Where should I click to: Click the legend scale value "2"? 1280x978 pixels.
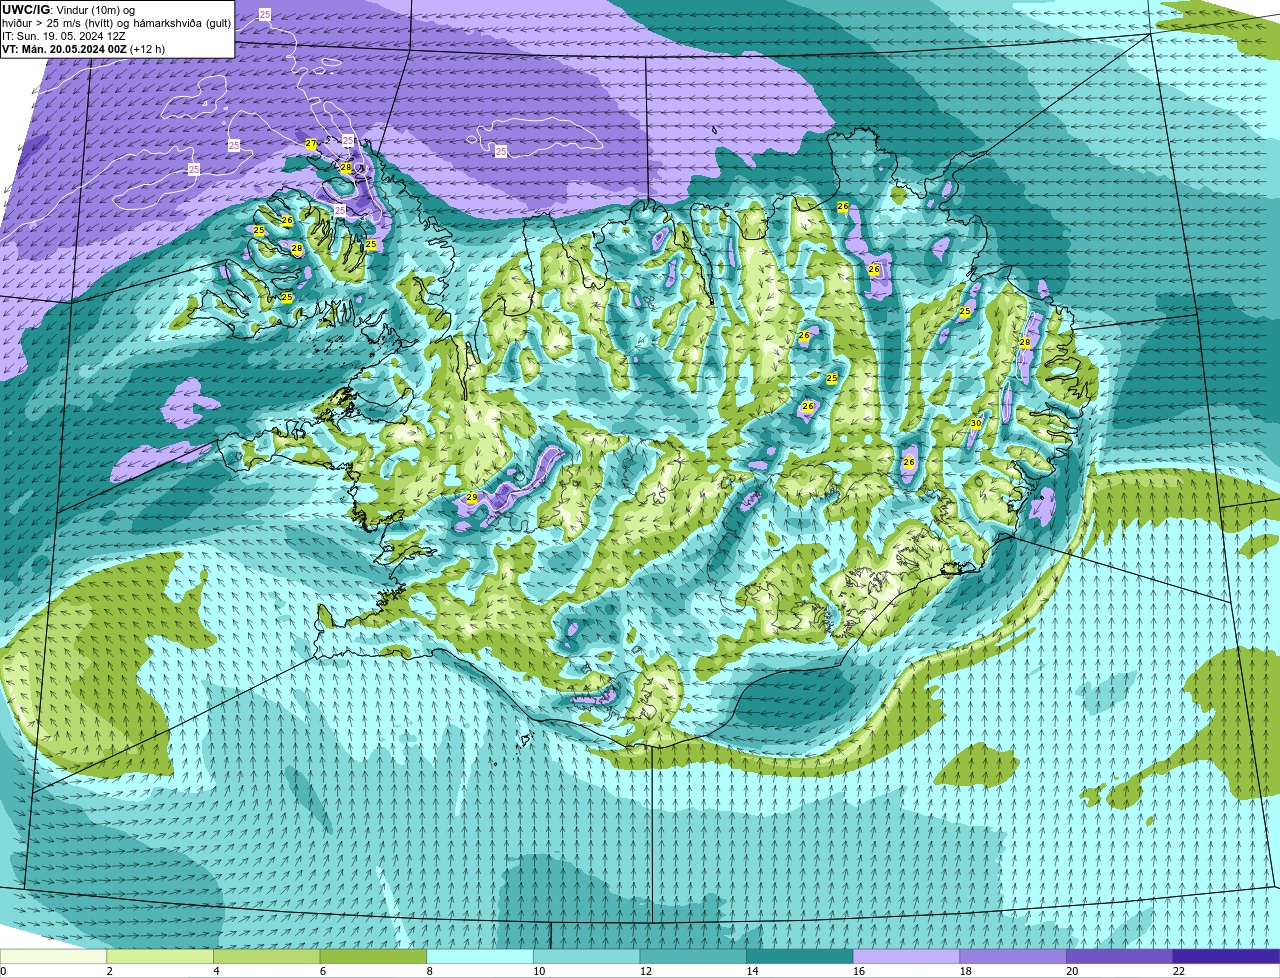[110, 970]
